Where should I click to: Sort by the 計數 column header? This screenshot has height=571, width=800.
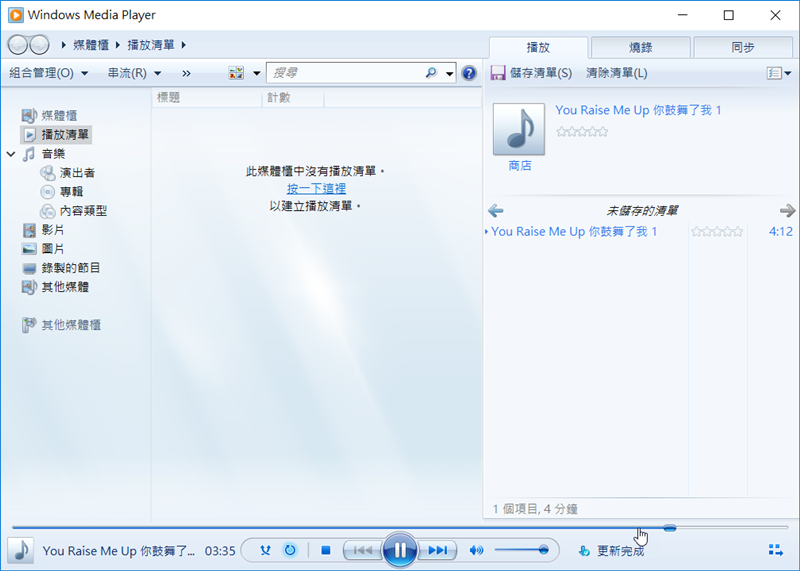point(293,97)
